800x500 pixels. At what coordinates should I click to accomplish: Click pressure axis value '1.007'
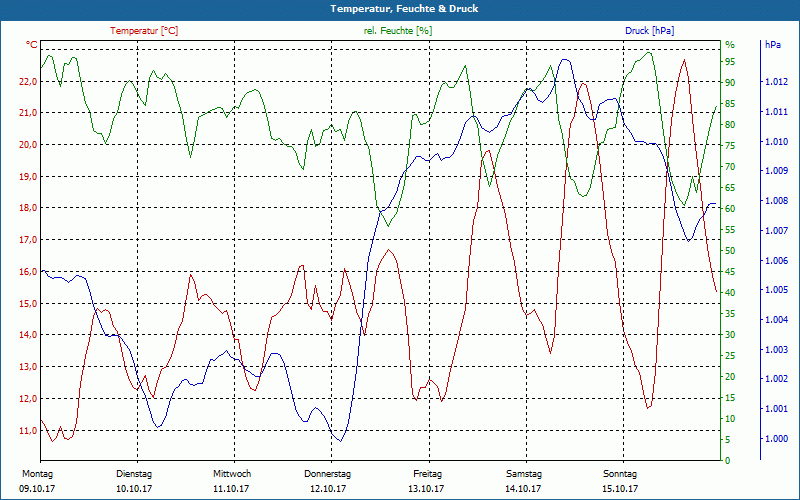pos(777,231)
